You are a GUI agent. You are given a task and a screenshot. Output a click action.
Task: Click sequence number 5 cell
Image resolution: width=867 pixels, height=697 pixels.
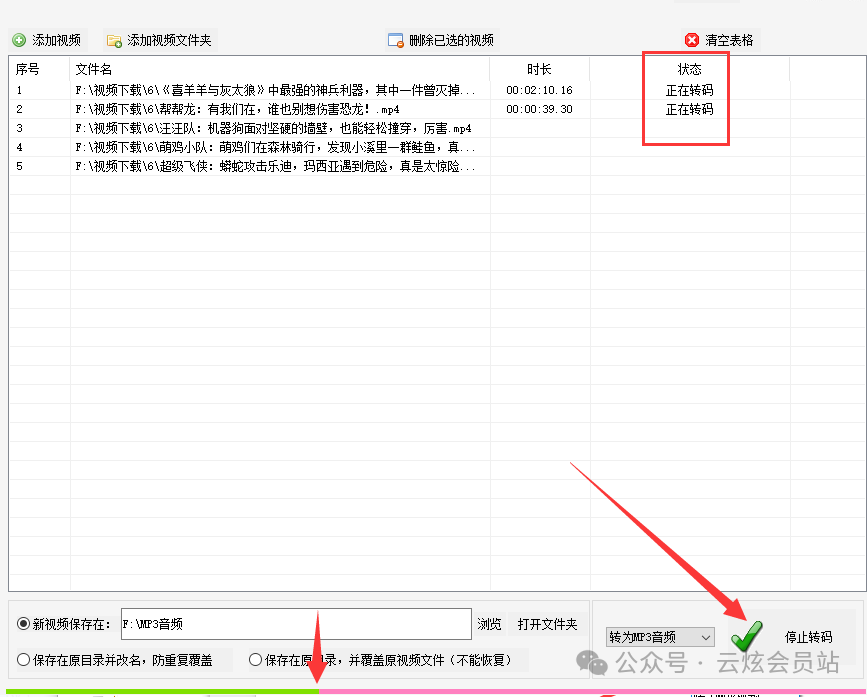click(x=19, y=166)
